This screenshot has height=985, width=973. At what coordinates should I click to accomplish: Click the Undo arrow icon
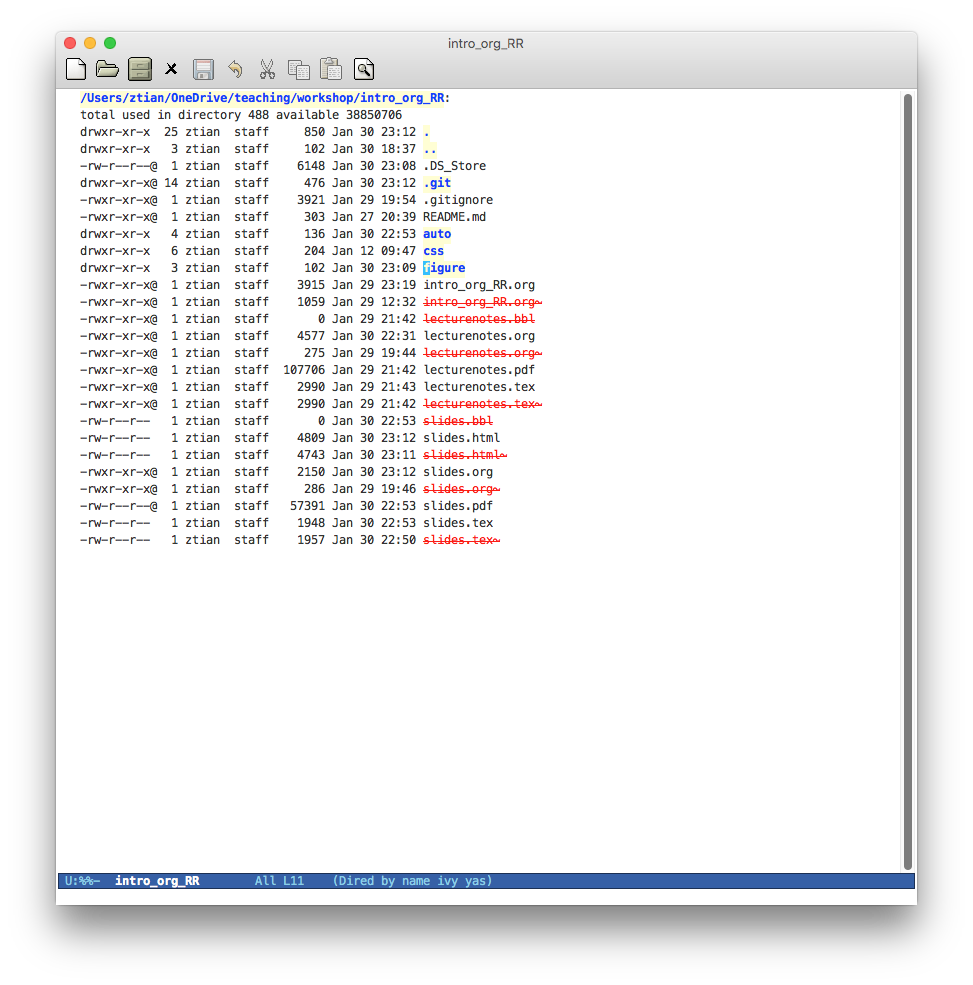tap(236, 69)
